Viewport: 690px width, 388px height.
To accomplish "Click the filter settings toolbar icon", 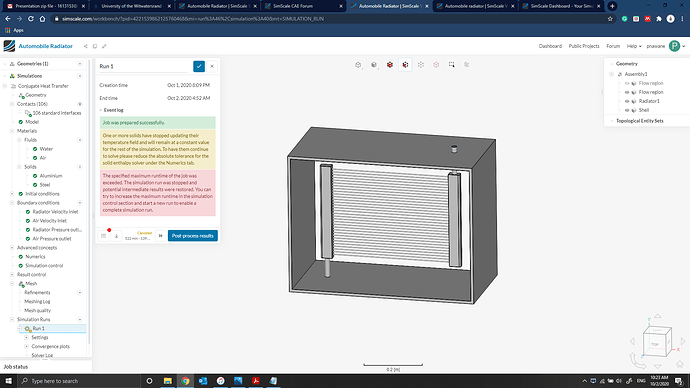I will 467,65.
